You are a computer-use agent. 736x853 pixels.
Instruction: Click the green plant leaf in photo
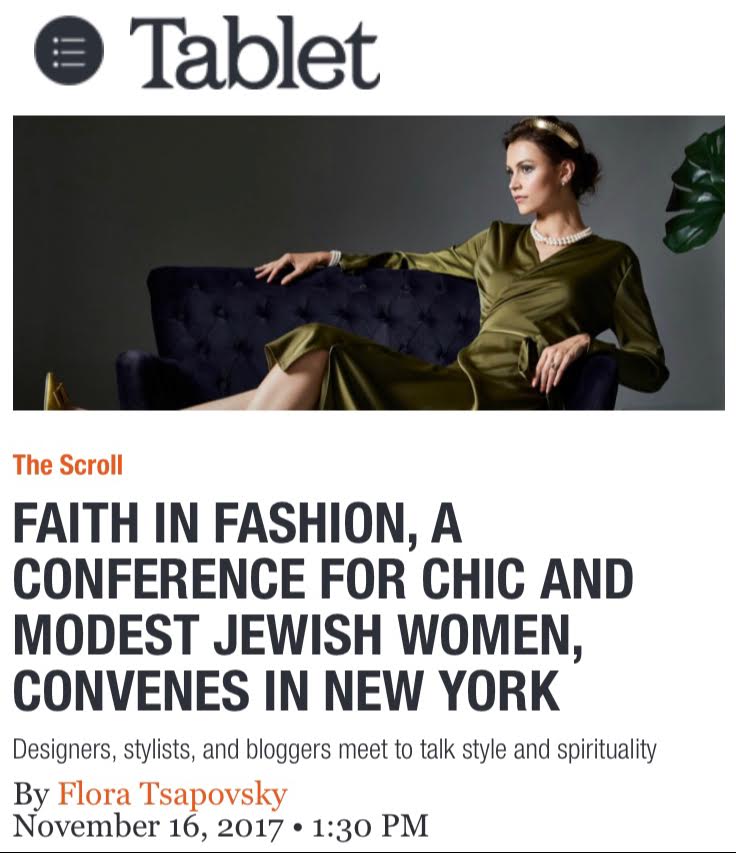pos(697,190)
